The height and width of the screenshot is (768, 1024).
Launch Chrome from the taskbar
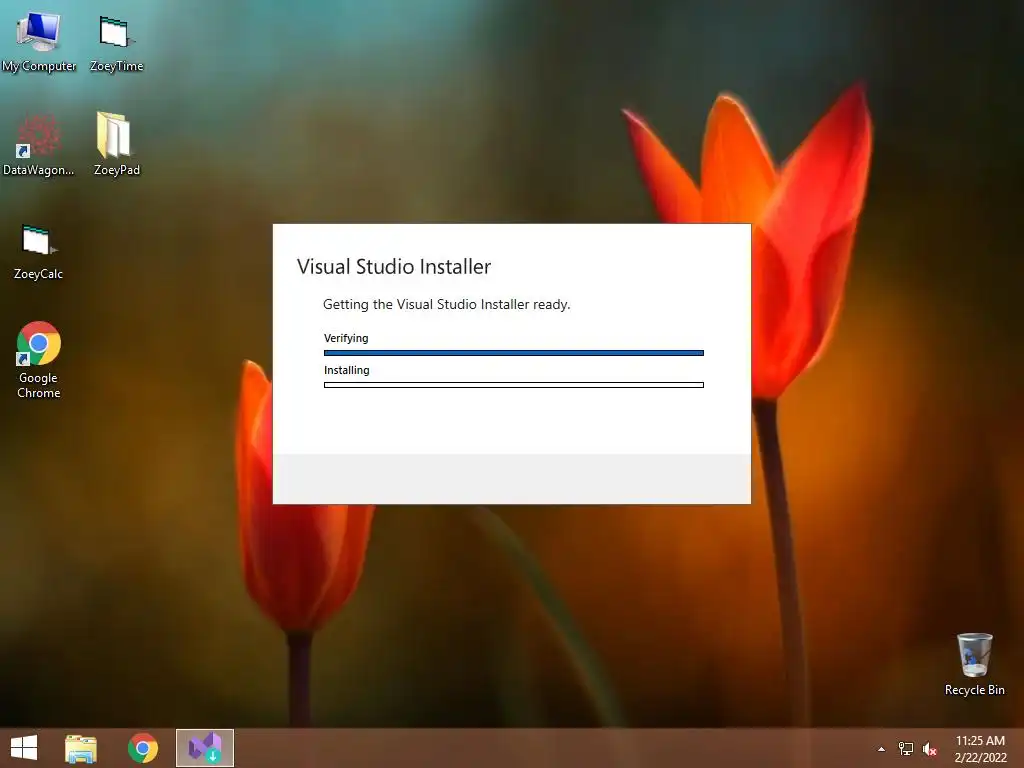(x=143, y=748)
